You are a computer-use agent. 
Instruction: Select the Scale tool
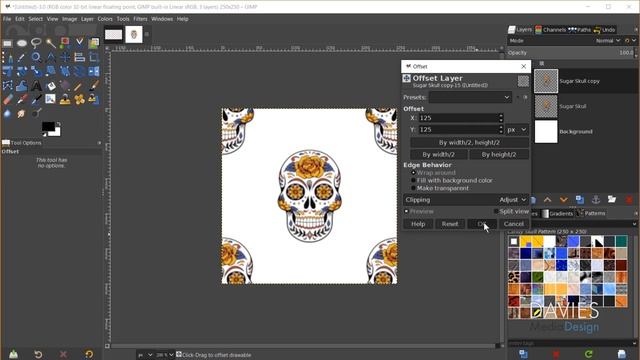click(x=36, y=71)
